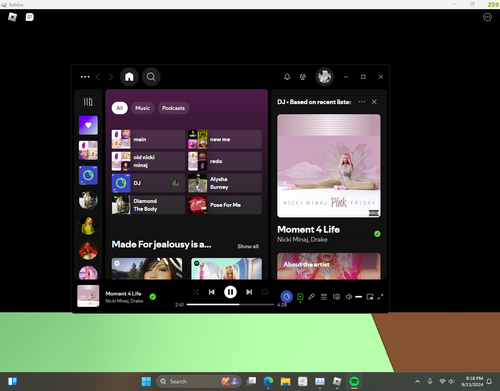Click the taskbar Search box

[x=198, y=381]
